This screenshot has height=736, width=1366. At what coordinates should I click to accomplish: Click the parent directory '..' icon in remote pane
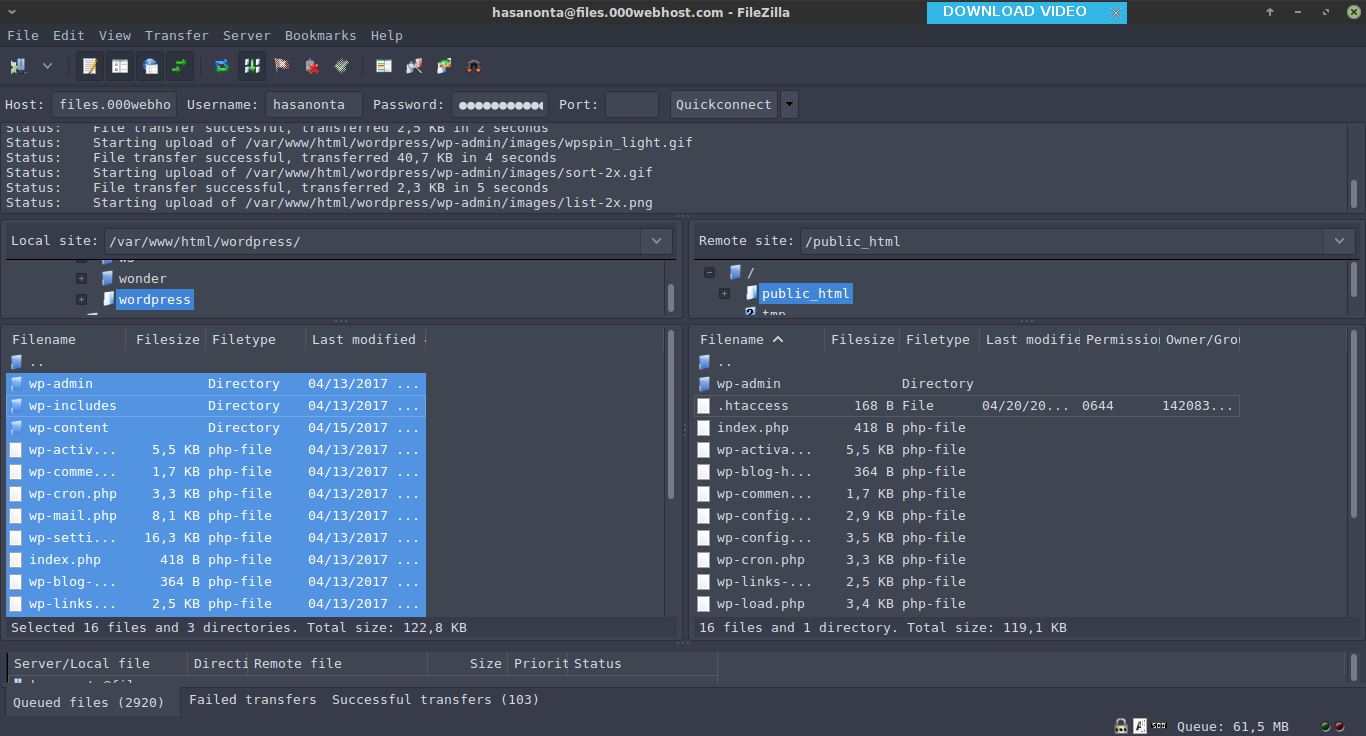coord(705,362)
